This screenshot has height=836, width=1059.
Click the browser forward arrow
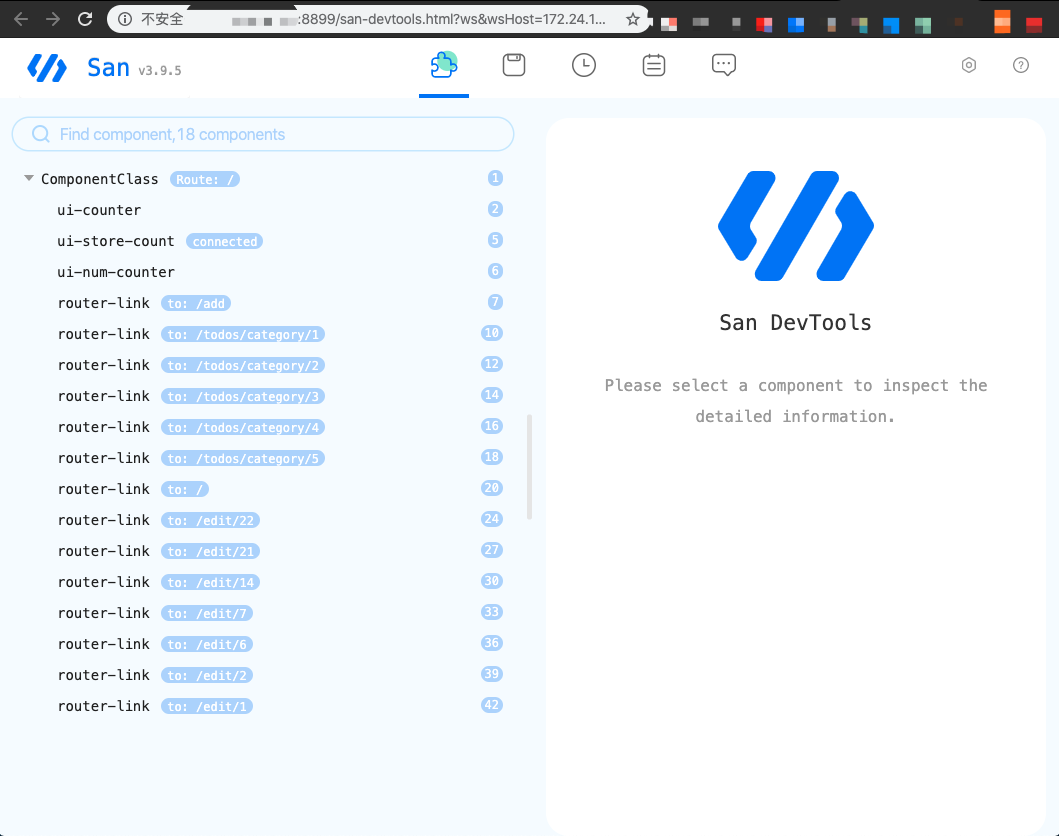(x=53, y=19)
